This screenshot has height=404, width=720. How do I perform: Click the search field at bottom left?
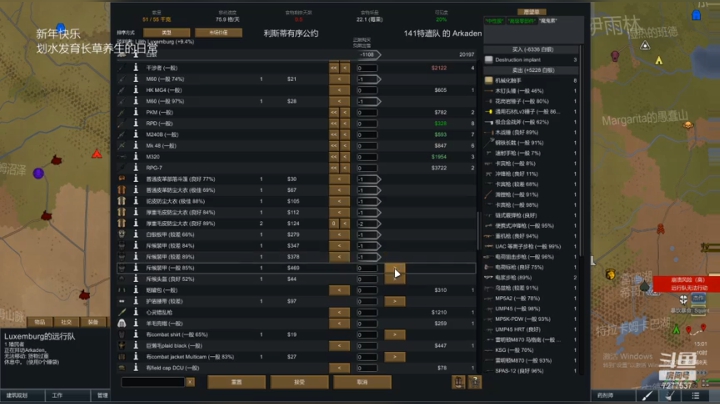point(153,382)
